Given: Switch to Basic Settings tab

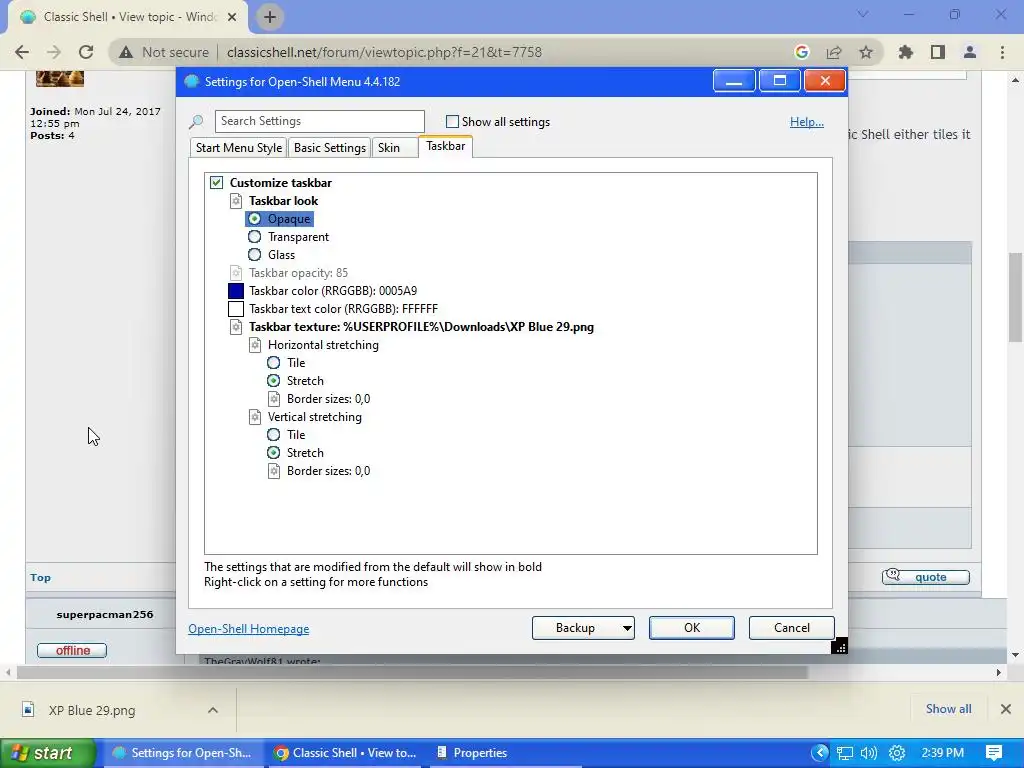Looking at the screenshot, I should coord(330,148).
